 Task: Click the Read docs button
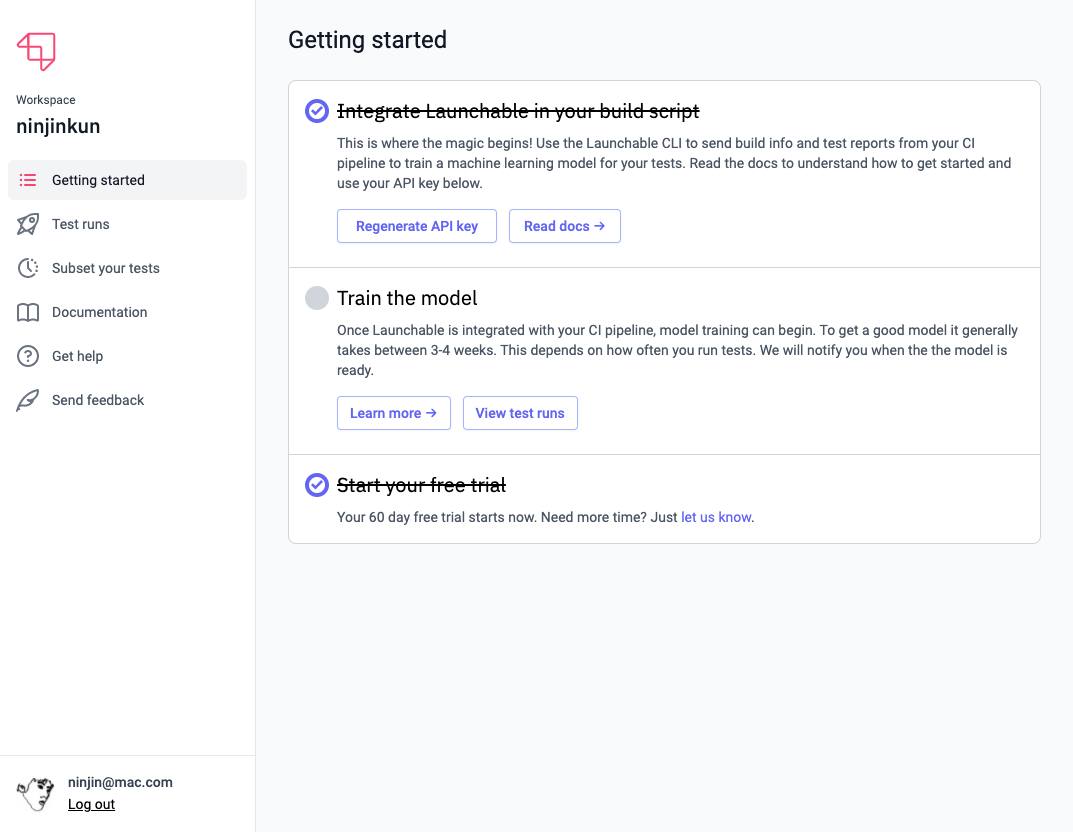click(x=565, y=226)
